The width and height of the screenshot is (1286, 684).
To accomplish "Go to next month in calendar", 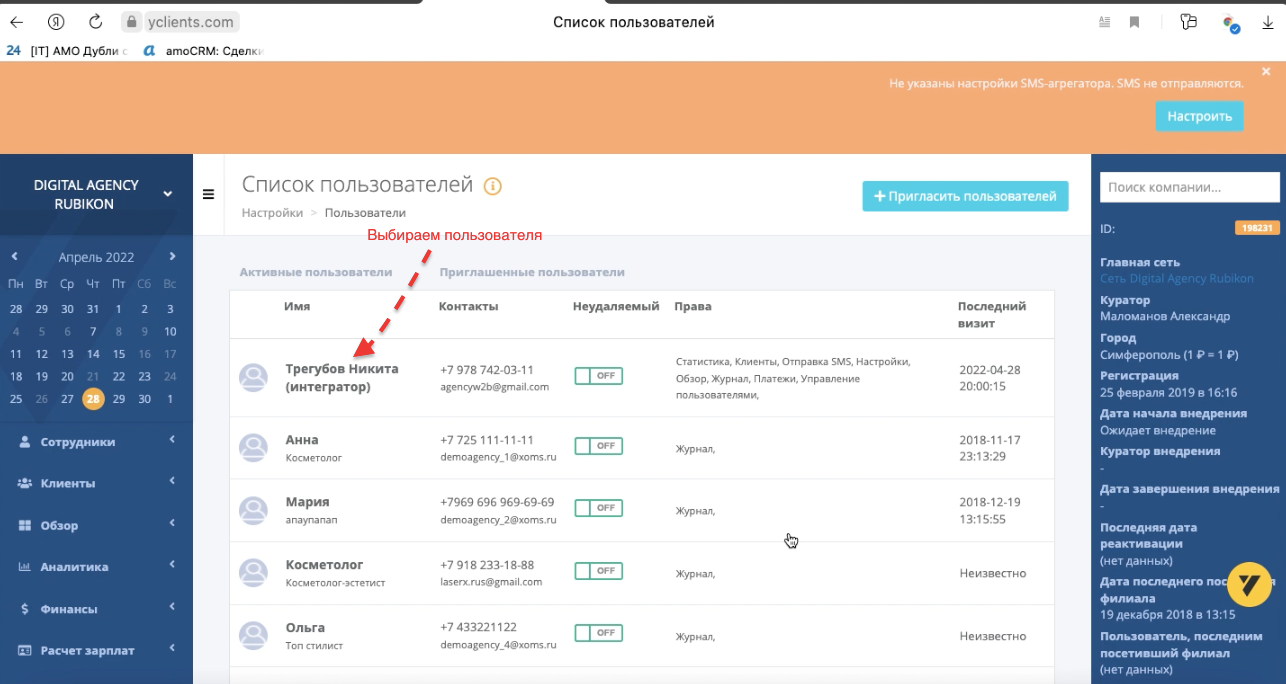I will (173, 257).
